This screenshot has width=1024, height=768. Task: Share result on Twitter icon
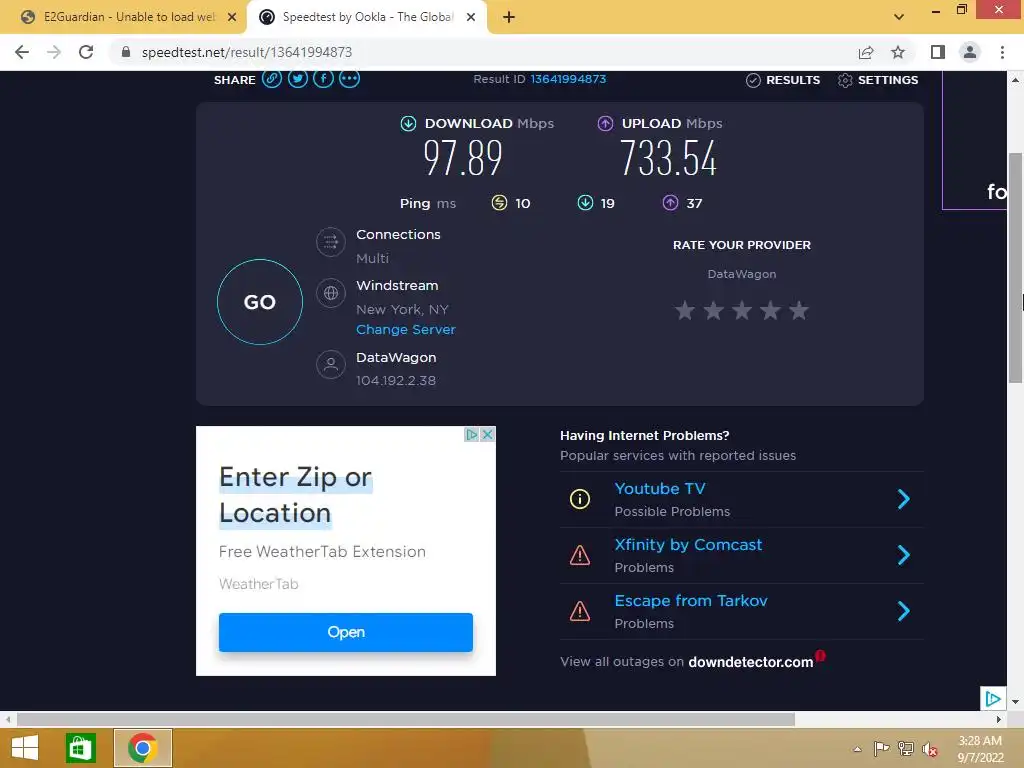click(x=298, y=79)
